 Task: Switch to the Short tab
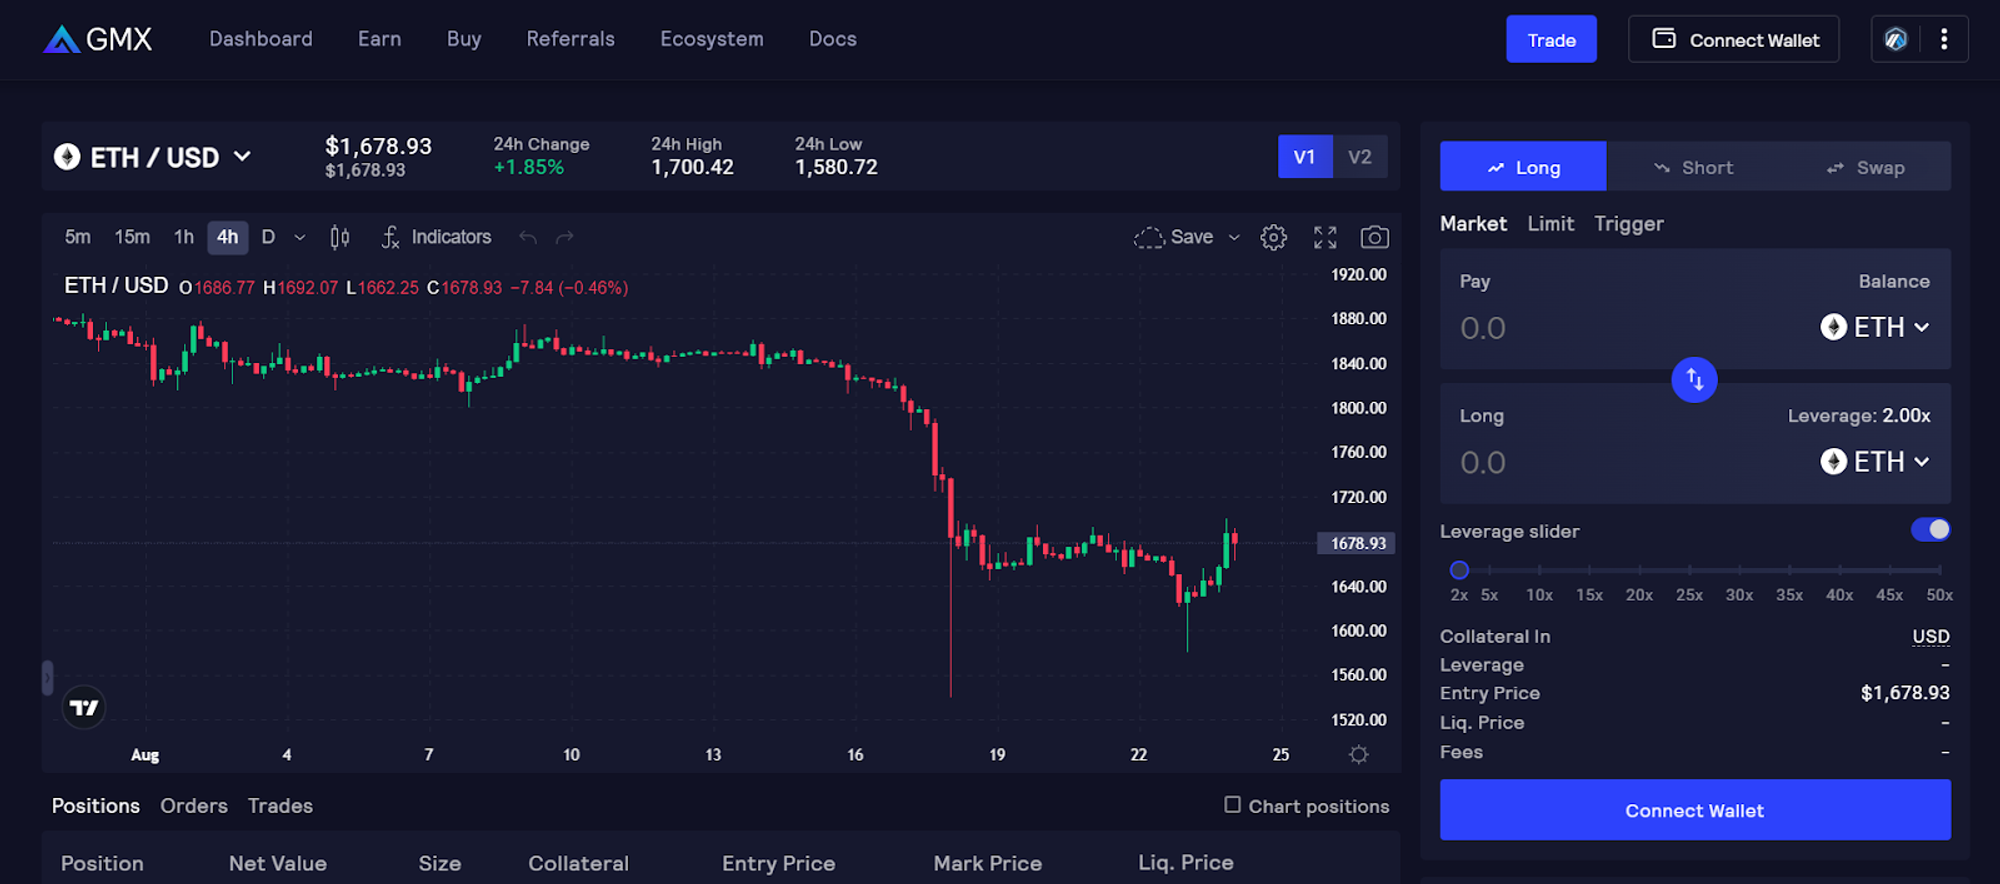[1693, 167]
